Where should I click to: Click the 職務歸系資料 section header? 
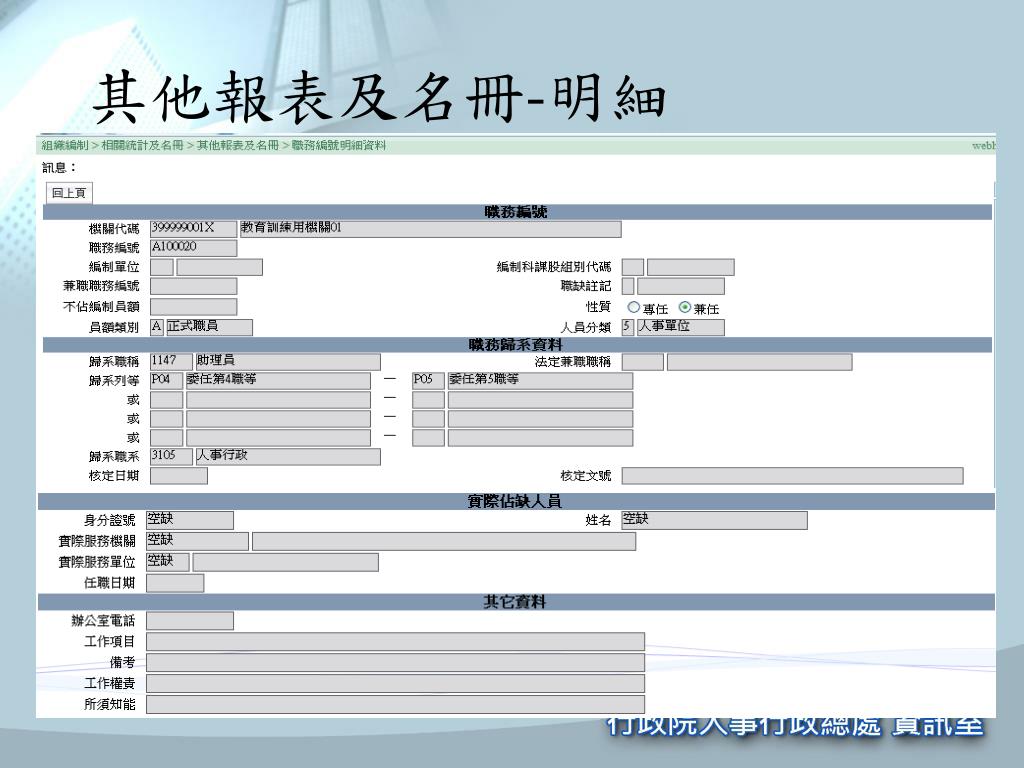(x=517, y=345)
